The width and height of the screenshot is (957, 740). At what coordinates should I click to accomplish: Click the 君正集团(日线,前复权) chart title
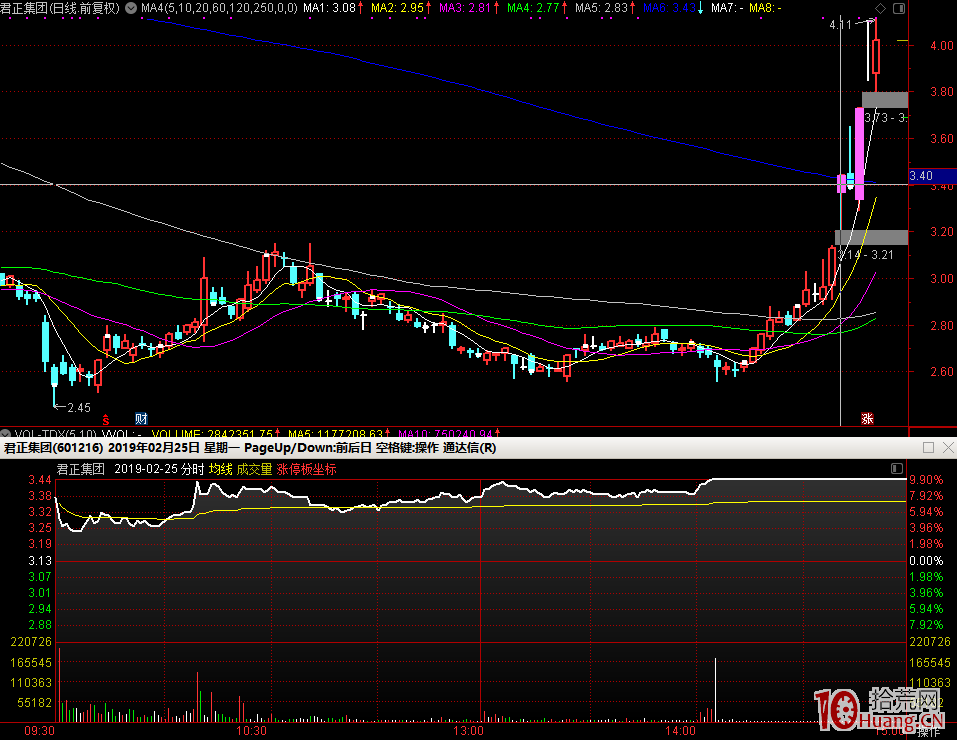(x=61, y=8)
